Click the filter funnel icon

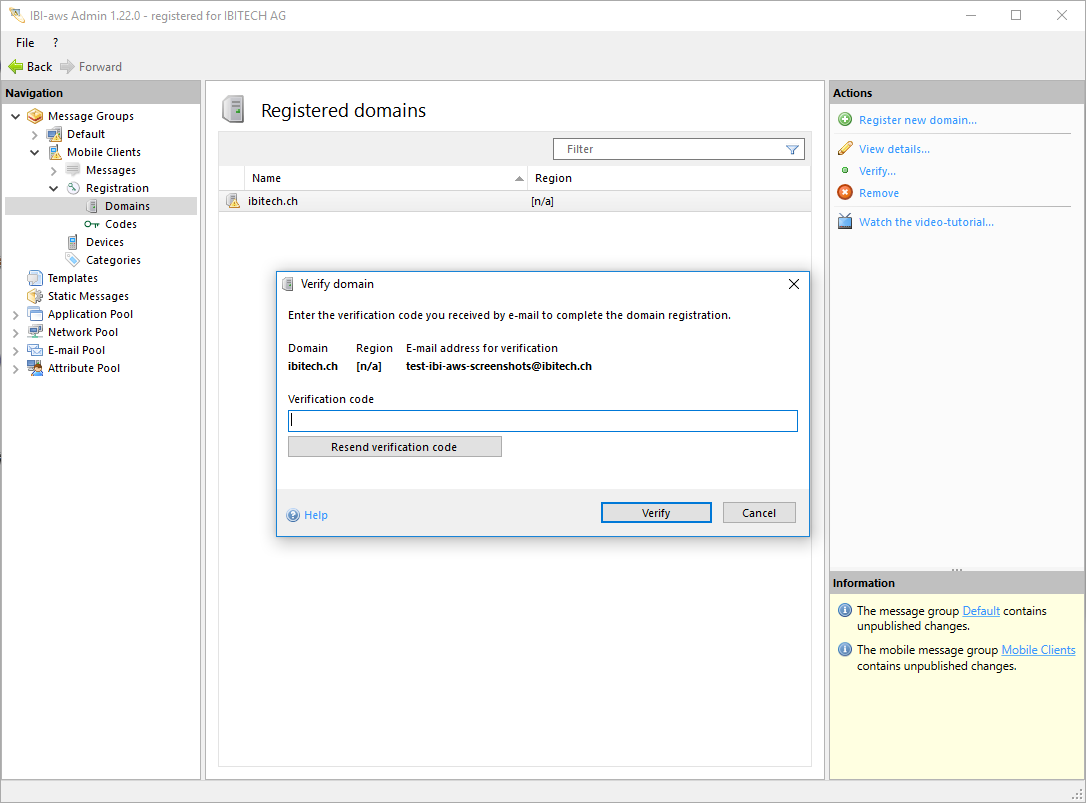pos(792,149)
